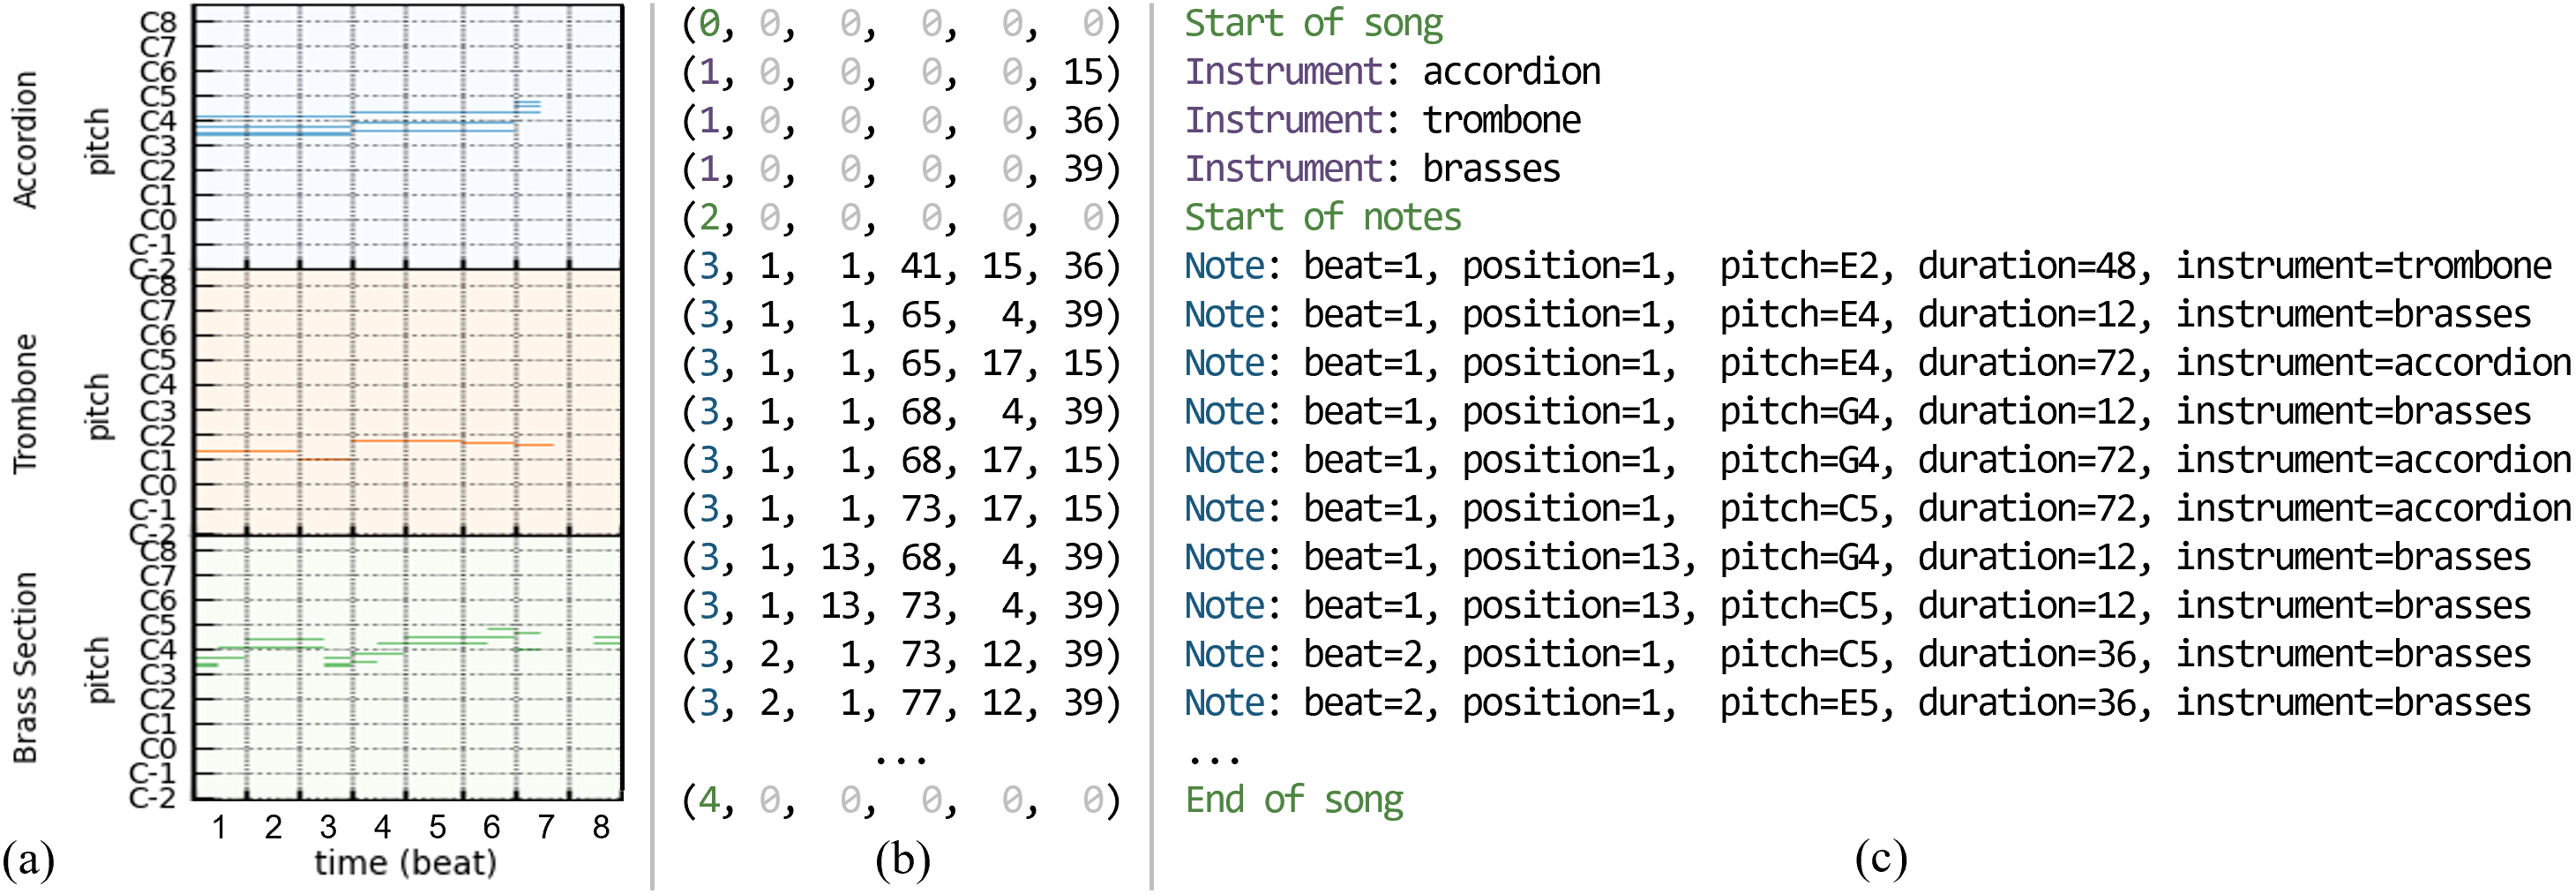Click the Accordion piano-roll track label
2576x894 pixels.
[x=25, y=139]
